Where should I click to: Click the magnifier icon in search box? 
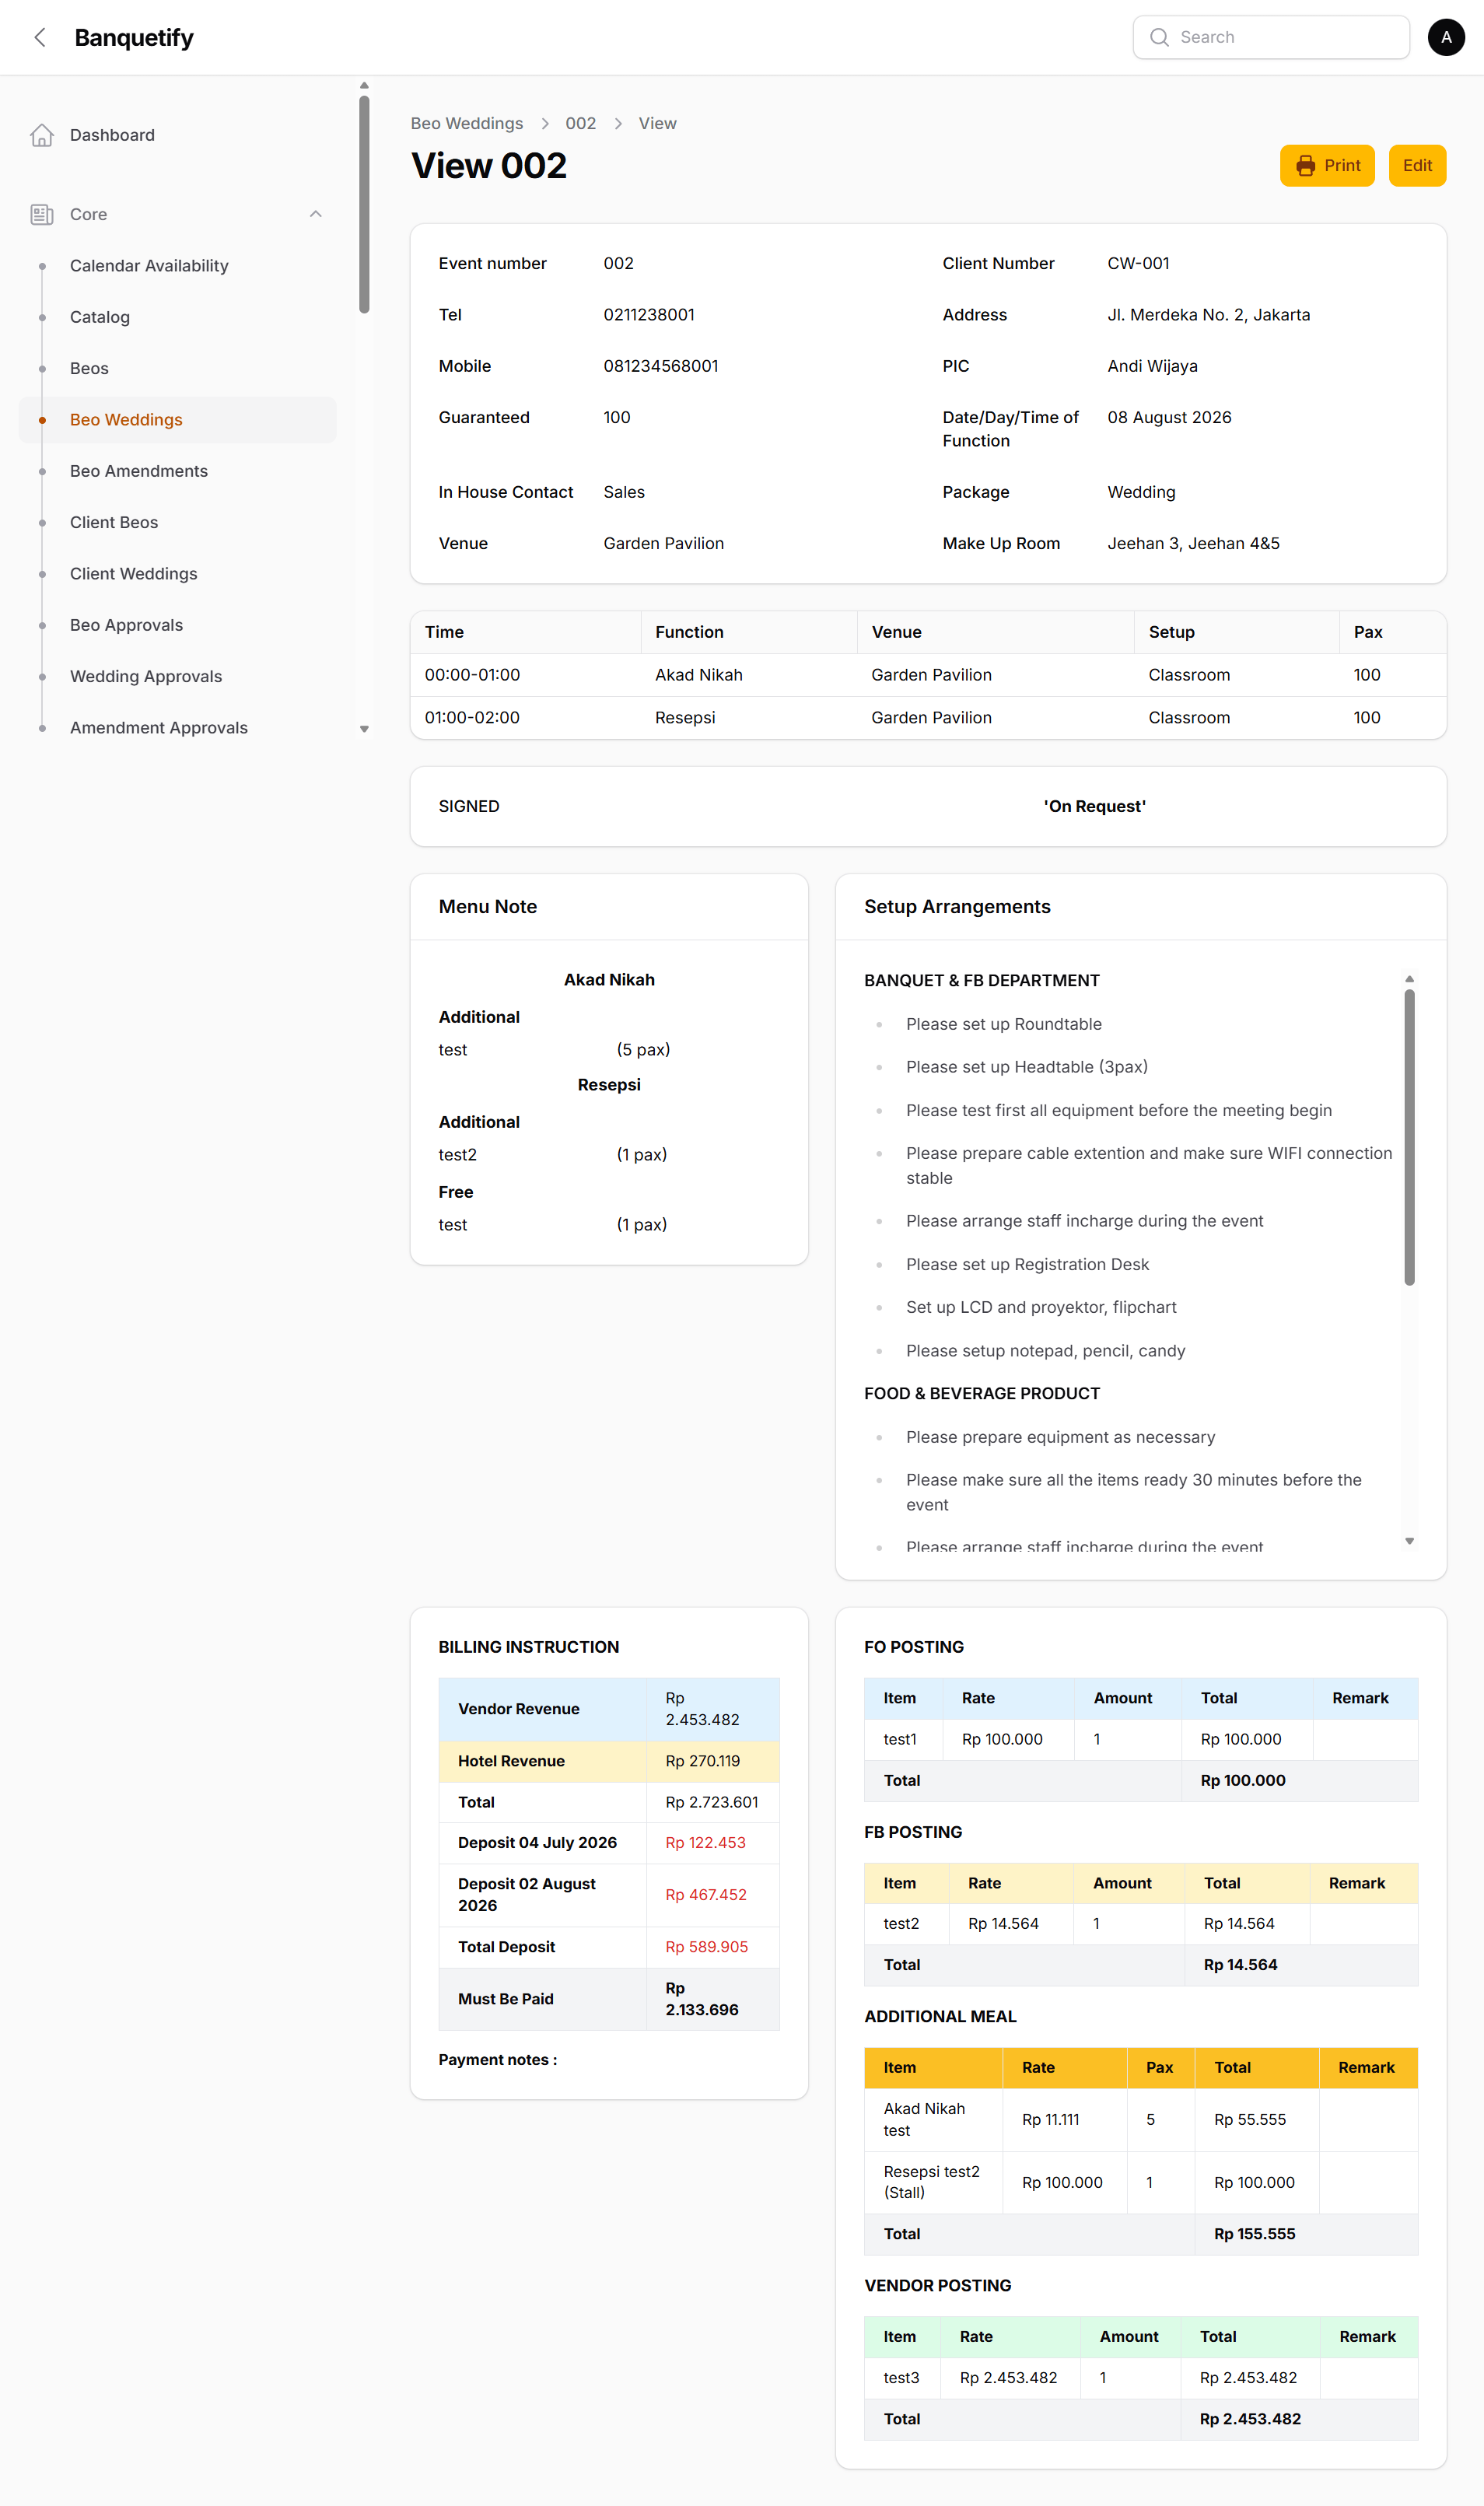coord(1159,38)
